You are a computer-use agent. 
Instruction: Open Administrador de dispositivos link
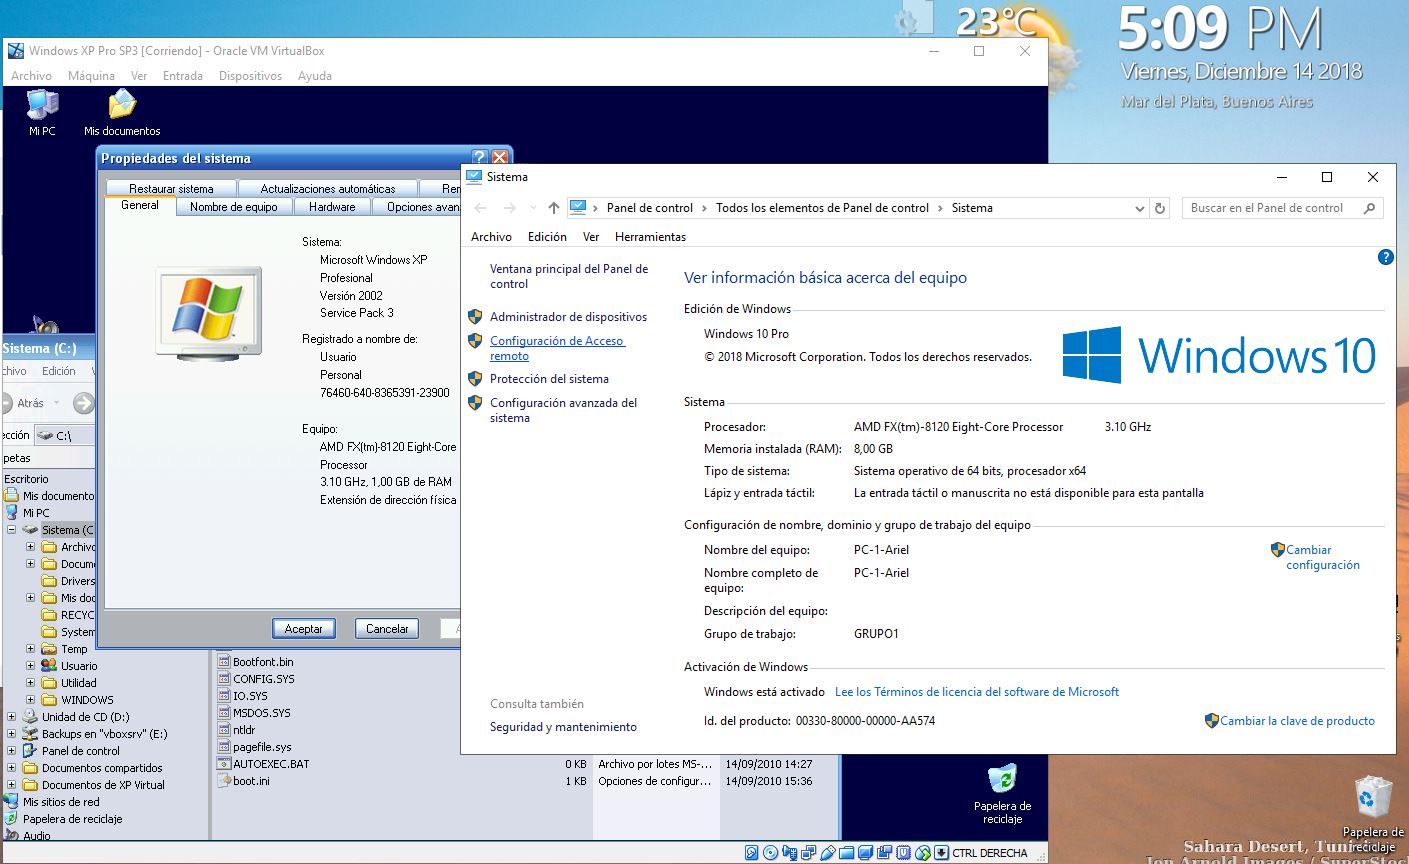point(568,317)
